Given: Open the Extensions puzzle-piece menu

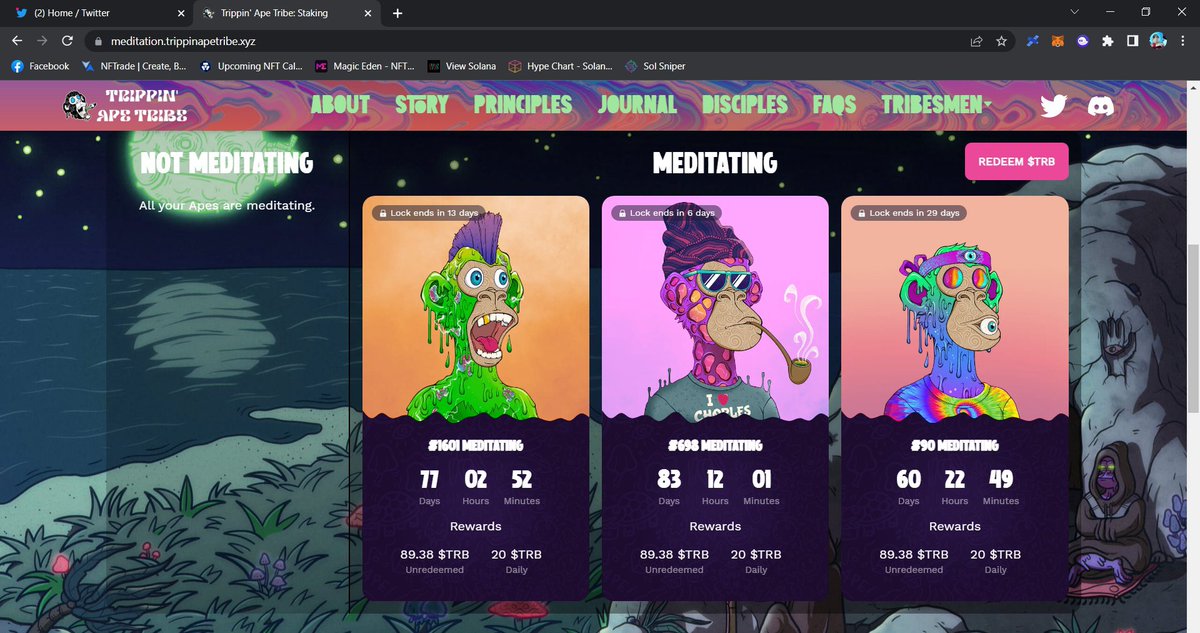Looking at the screenshot, I should click(x=1107, y=41).
